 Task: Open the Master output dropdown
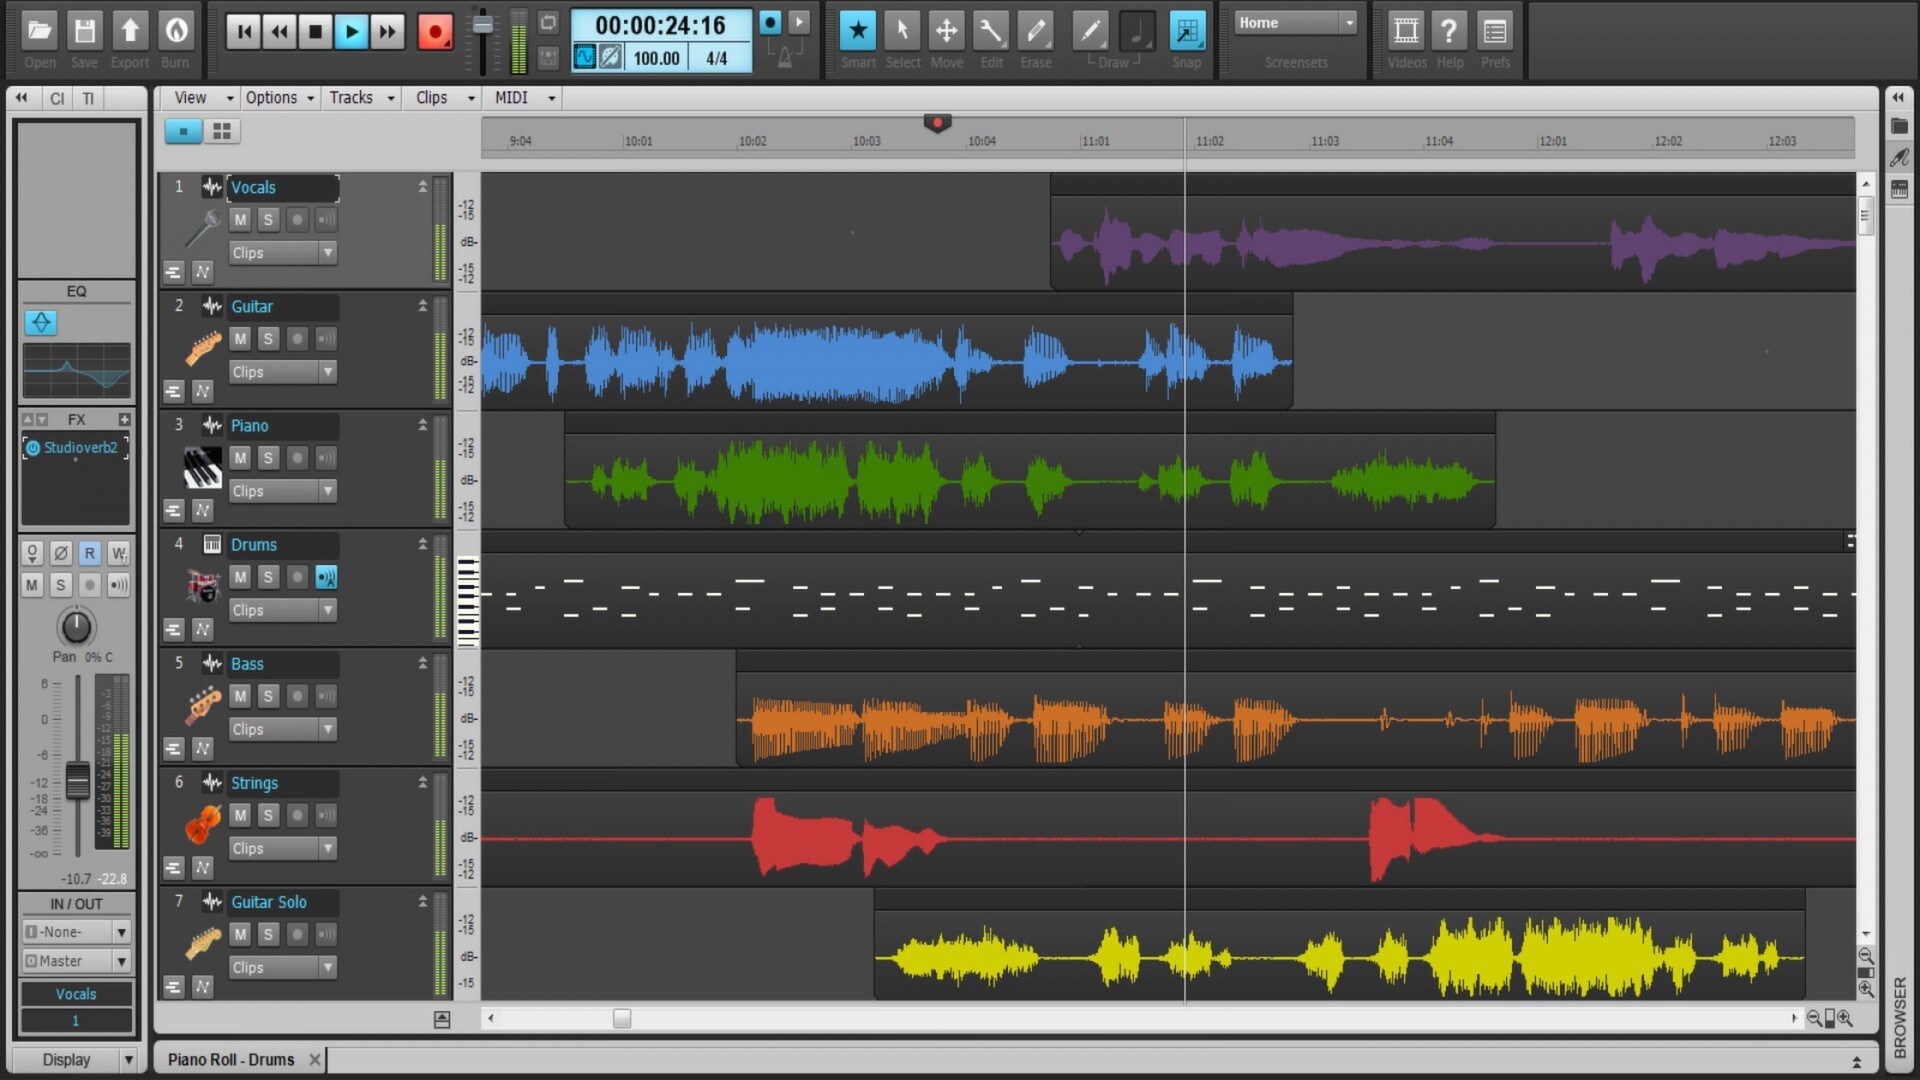coord(76,961)
